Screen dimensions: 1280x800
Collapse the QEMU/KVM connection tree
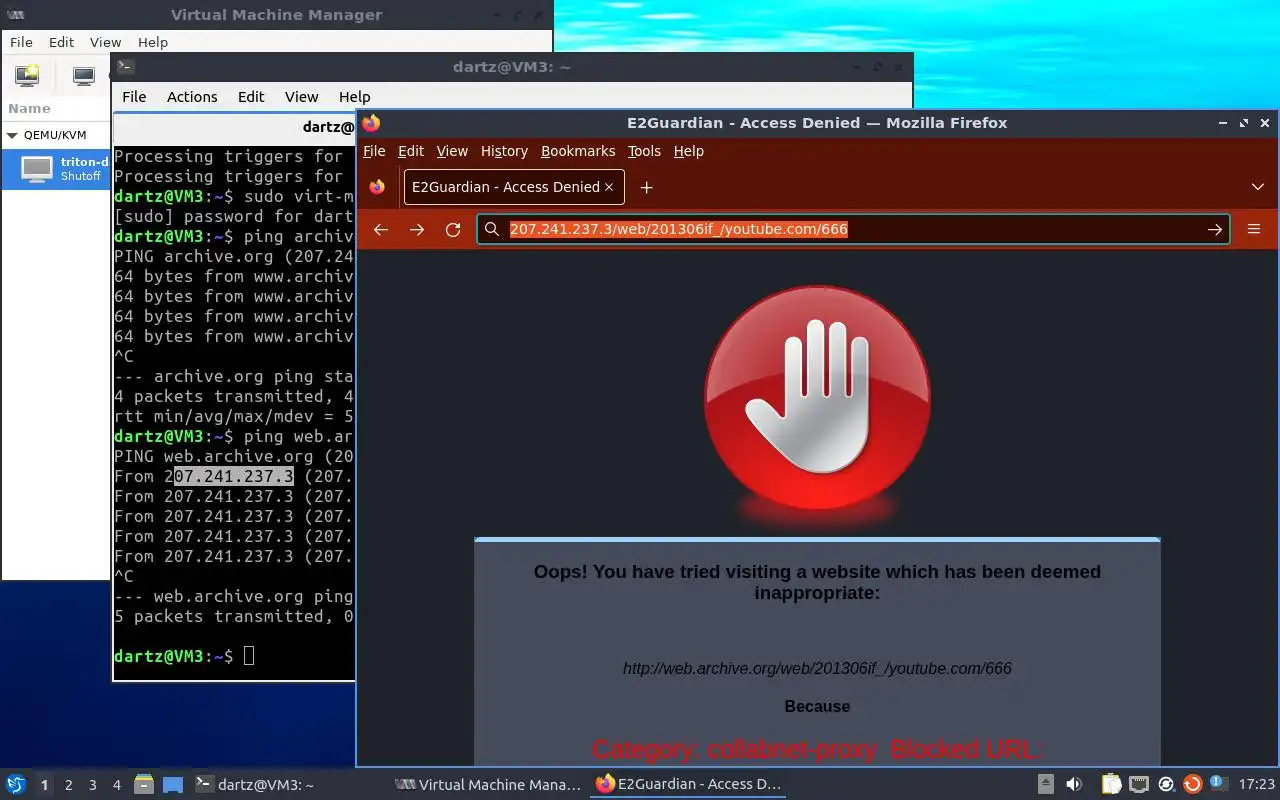click(x=12, y=135)
